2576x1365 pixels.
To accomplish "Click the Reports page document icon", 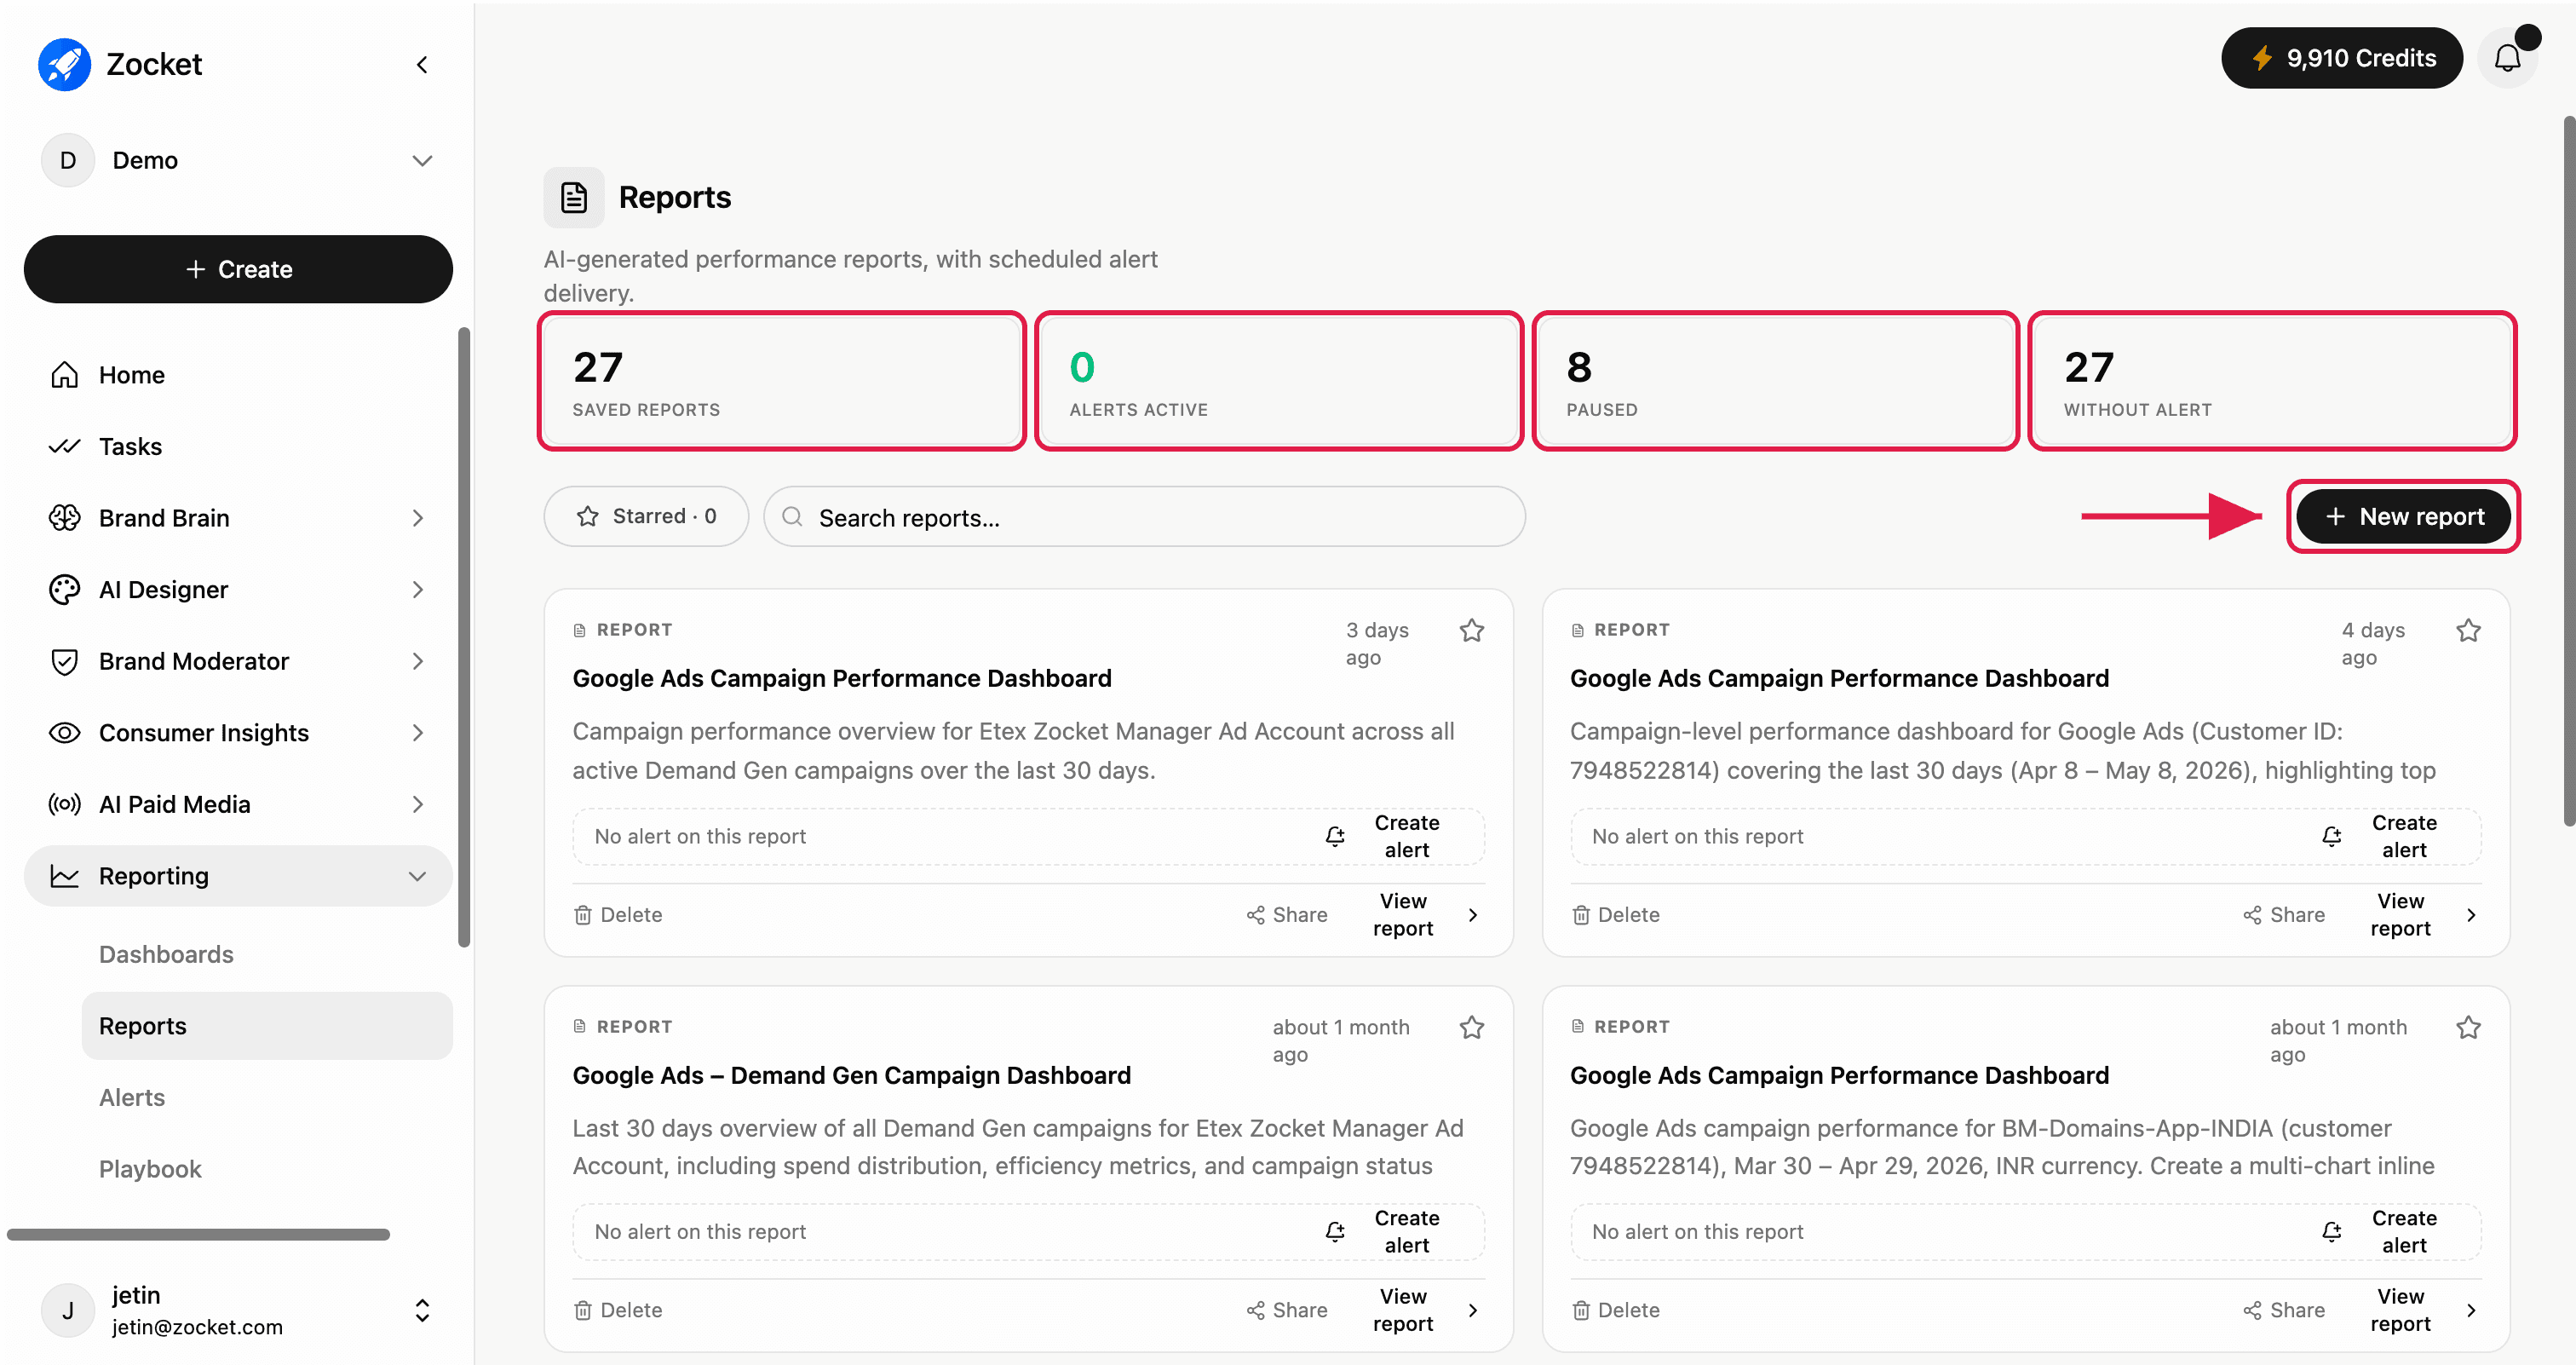I will click(574, 197).
